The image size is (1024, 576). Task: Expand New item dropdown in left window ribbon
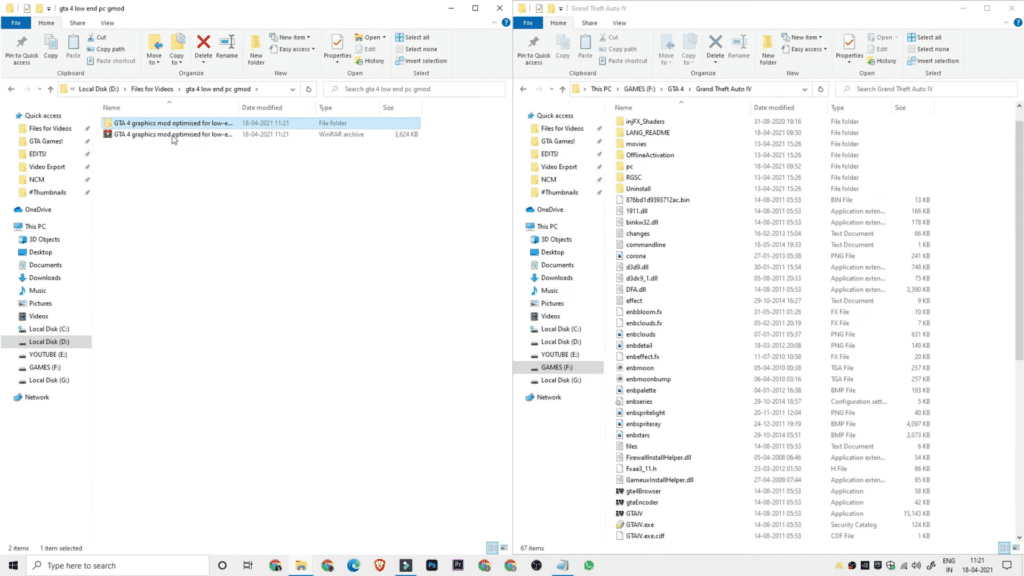[294, 37]
